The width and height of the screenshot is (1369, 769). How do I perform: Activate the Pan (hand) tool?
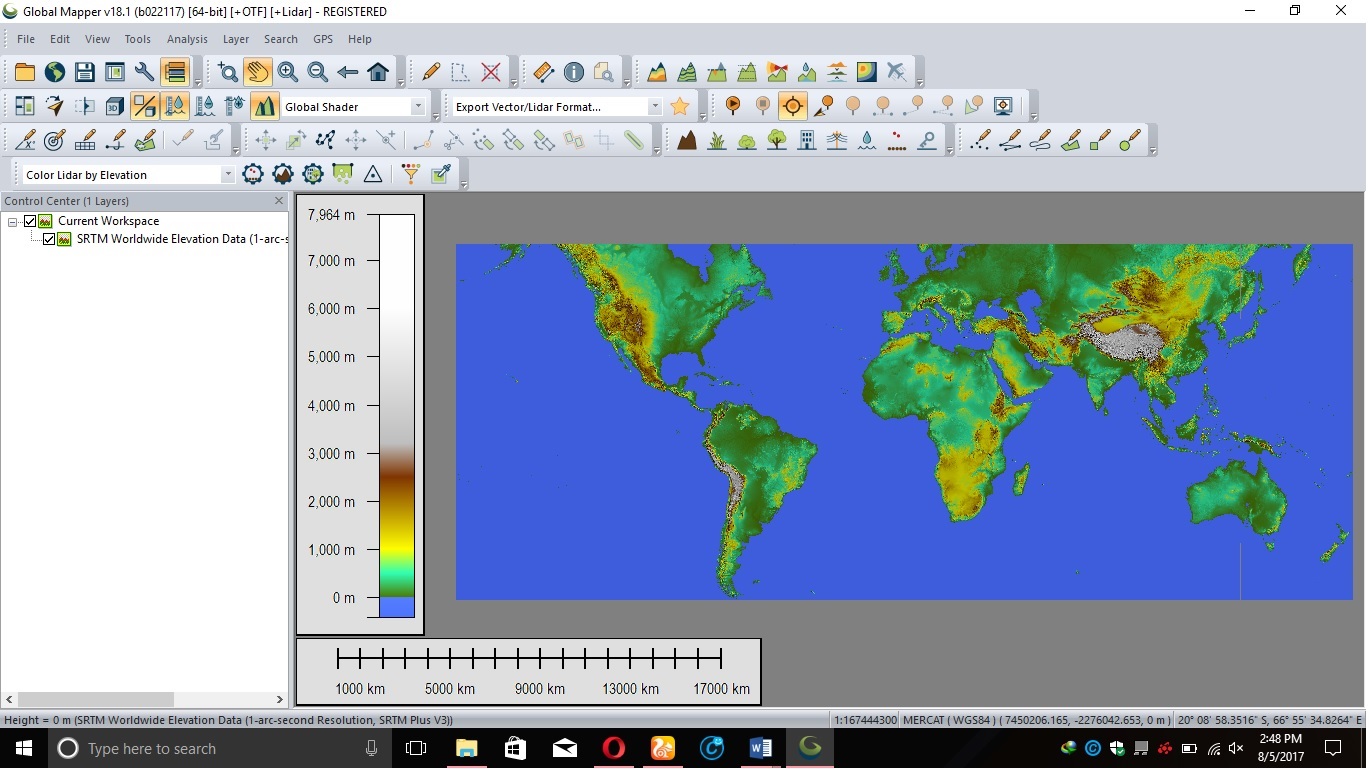257,72
